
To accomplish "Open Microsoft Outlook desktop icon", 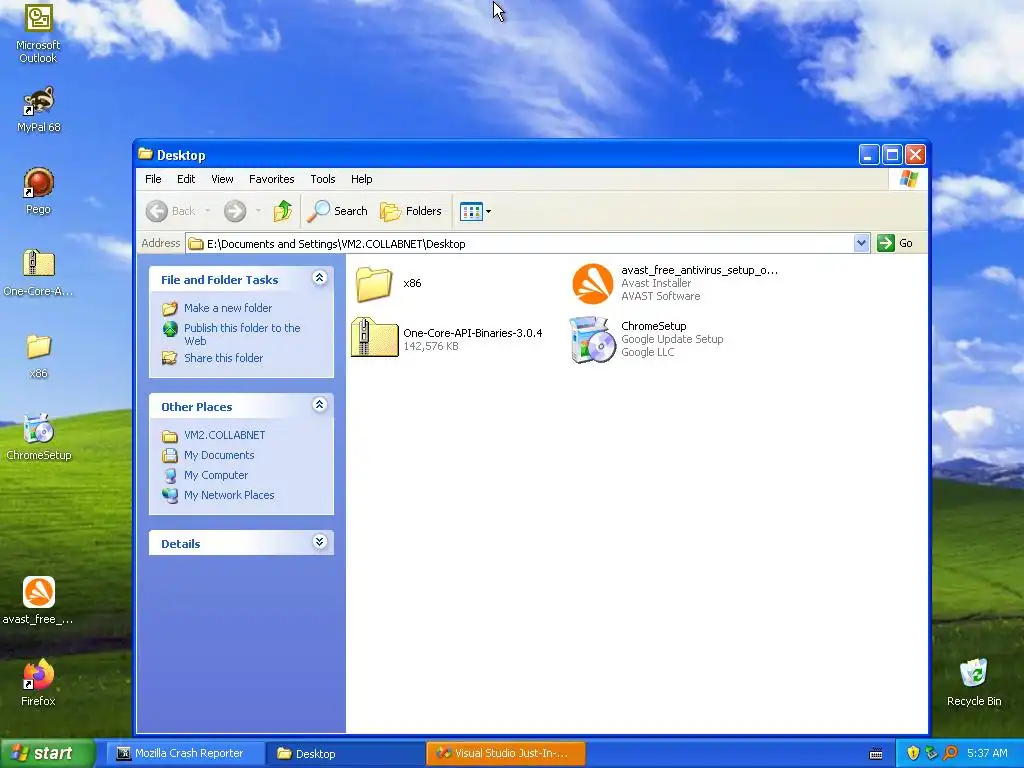I will pos(38,33).
